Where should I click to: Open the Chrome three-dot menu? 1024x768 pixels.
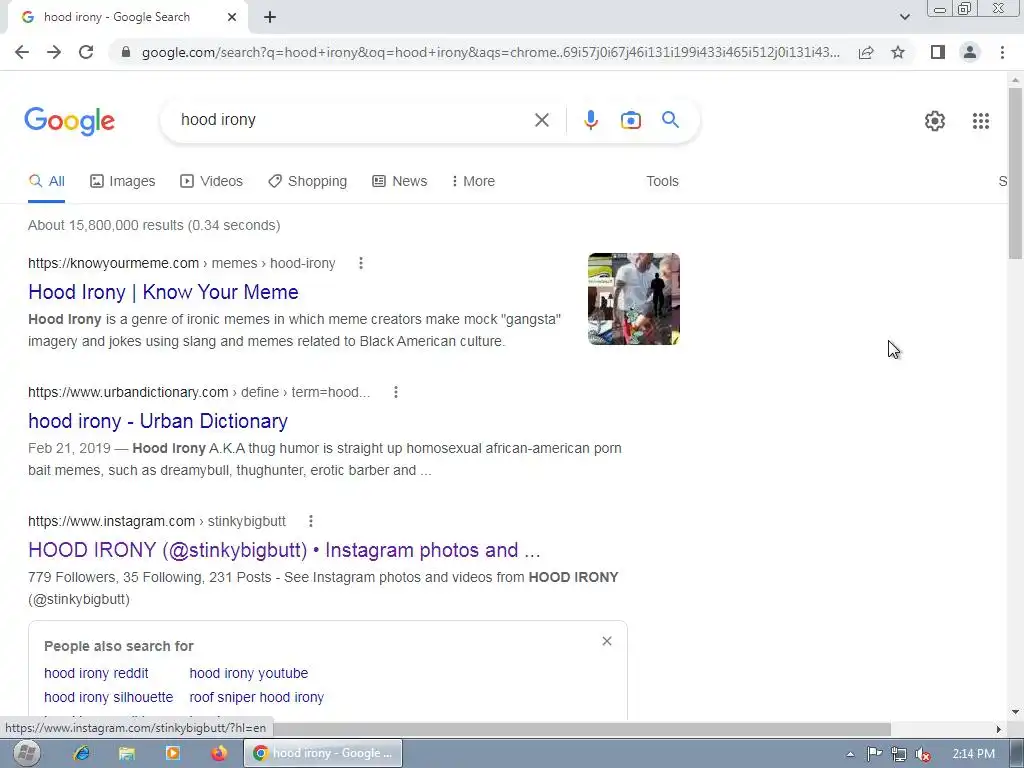(x=1002, y=52)
